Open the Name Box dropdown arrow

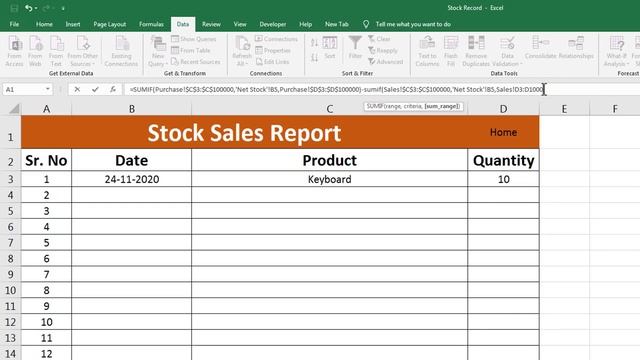coord(48,89)
